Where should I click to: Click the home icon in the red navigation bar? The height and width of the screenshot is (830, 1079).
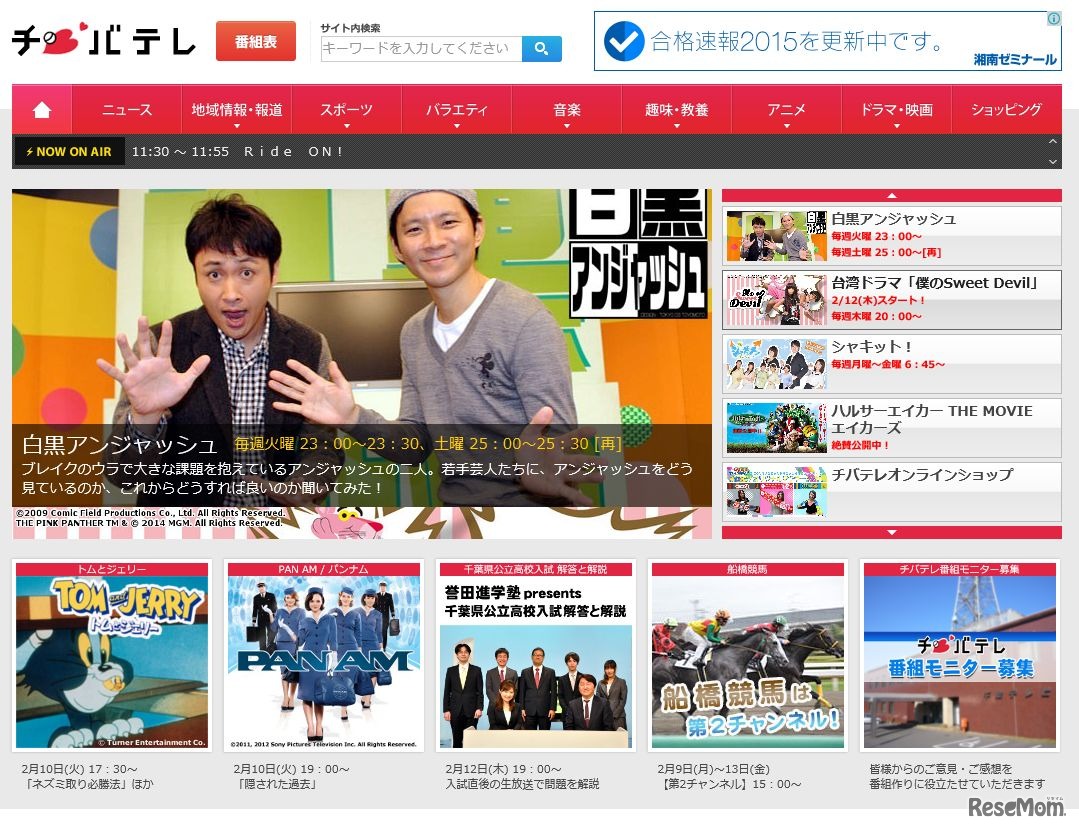(x=40, y=109)
